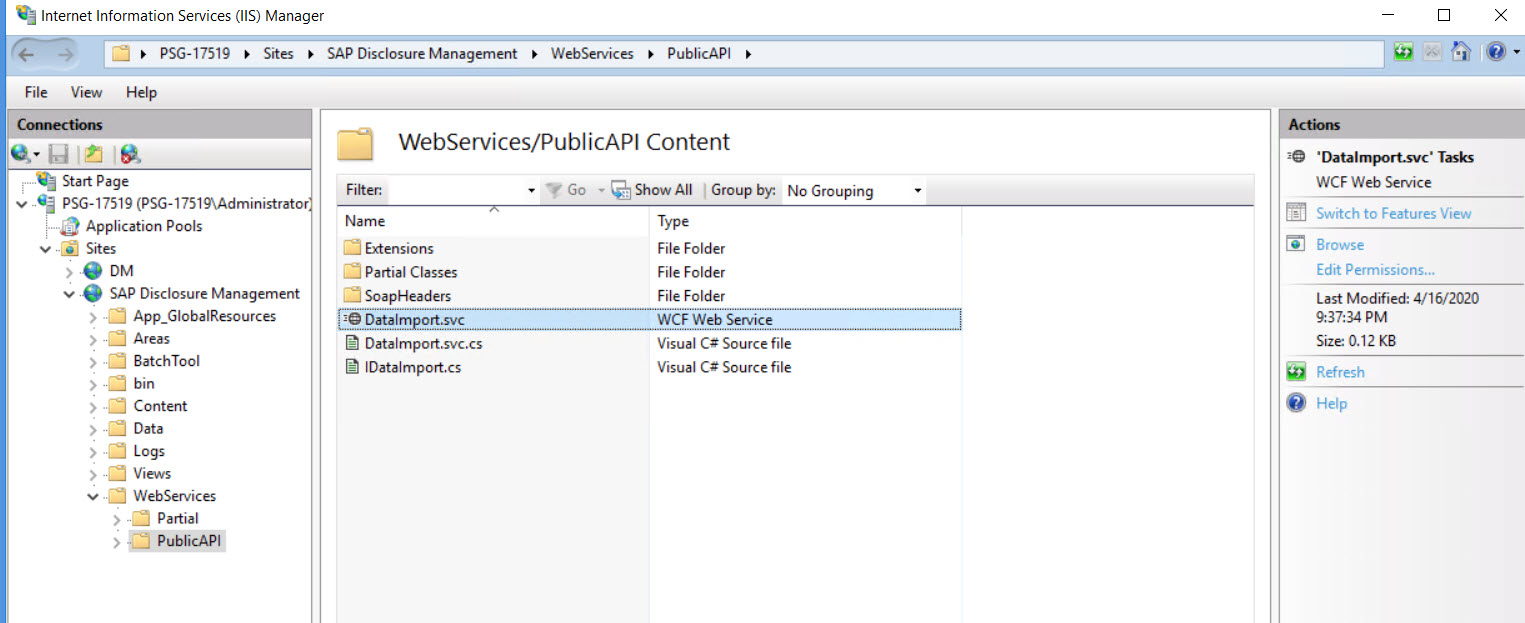
Task: Expand the App_GlobalResources folder node
Action: tap(93, 317)
